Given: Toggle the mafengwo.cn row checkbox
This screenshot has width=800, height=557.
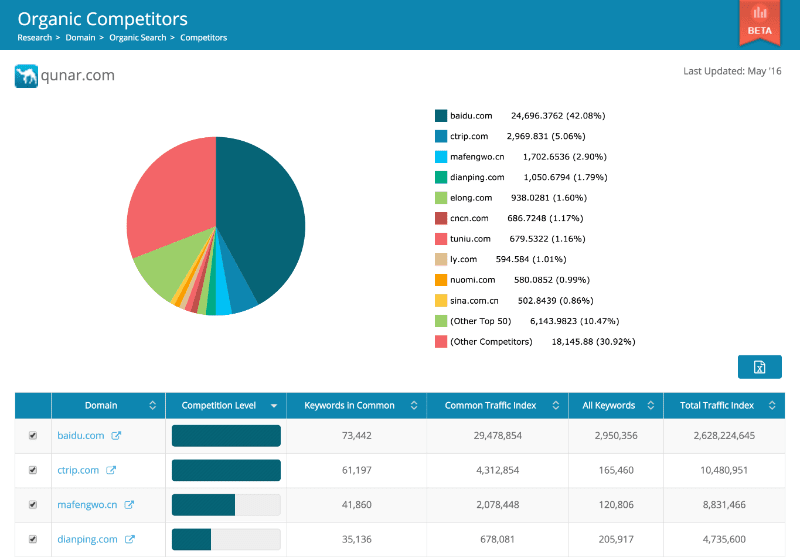Looking at the screenshot, I should (x=33, y=505).
